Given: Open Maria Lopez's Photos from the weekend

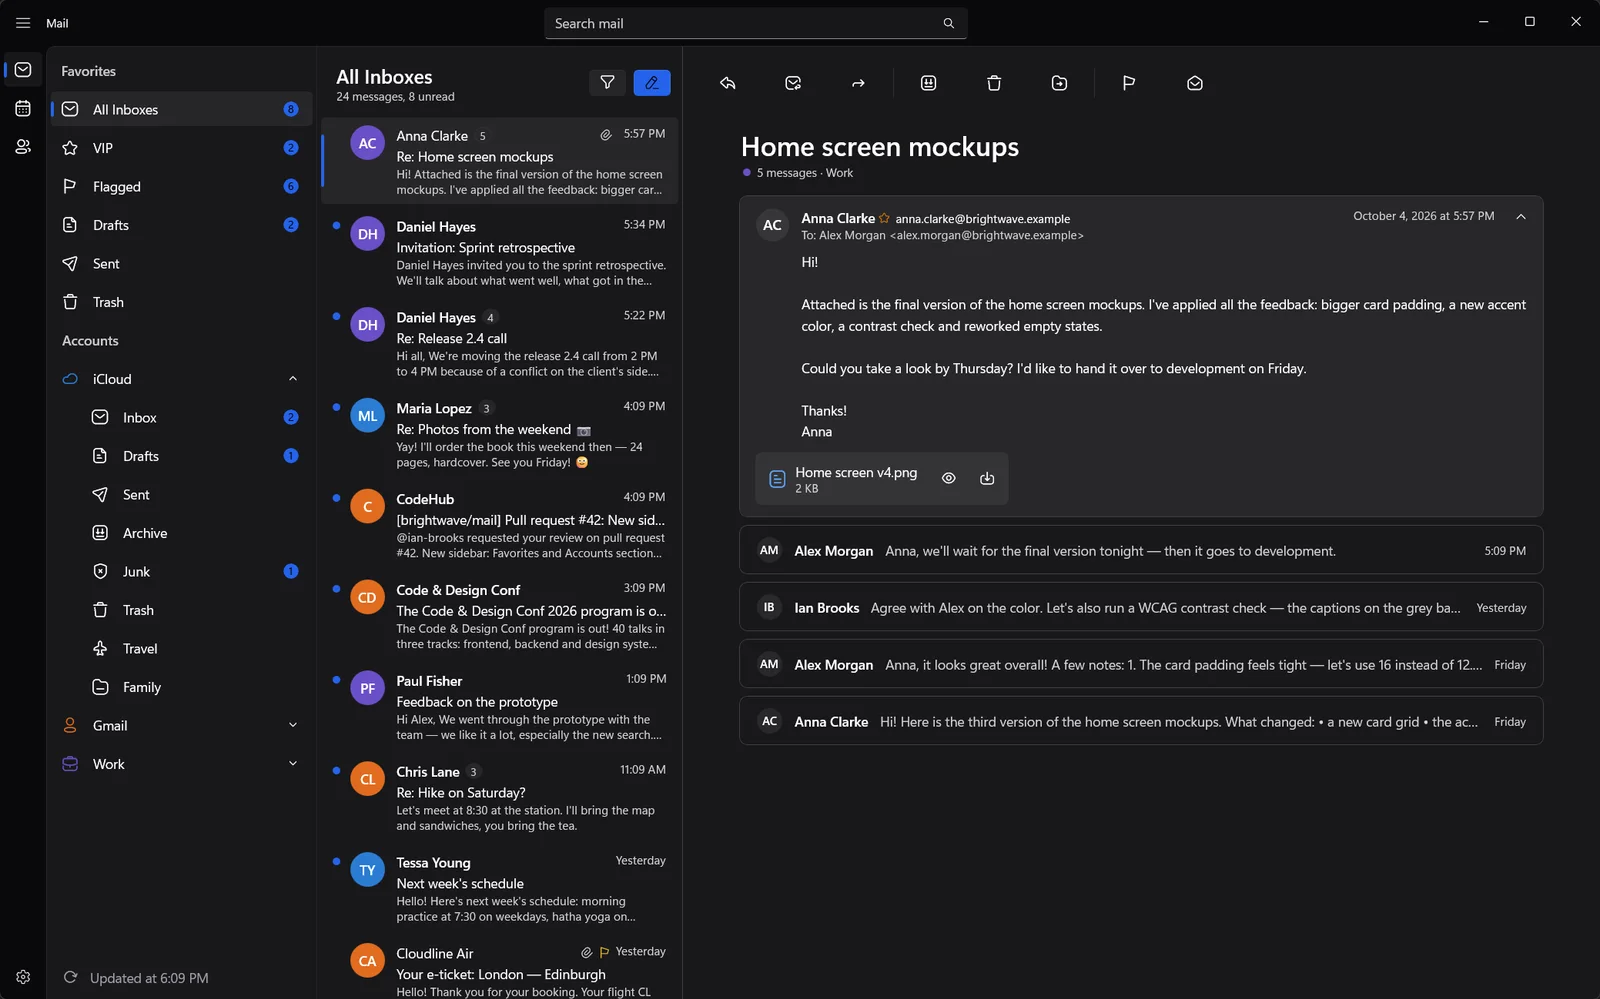Looking at the screenshot, I should click(x=500, y=435).
